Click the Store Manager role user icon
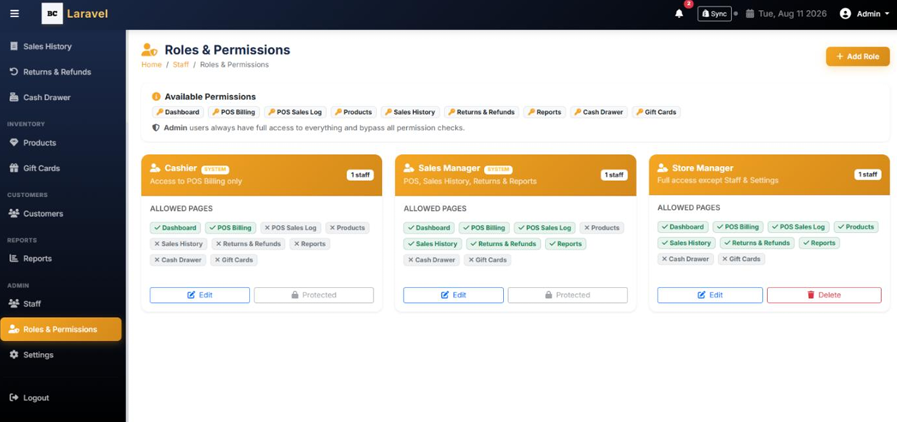The image size is (897, 422). click(662, 168)
